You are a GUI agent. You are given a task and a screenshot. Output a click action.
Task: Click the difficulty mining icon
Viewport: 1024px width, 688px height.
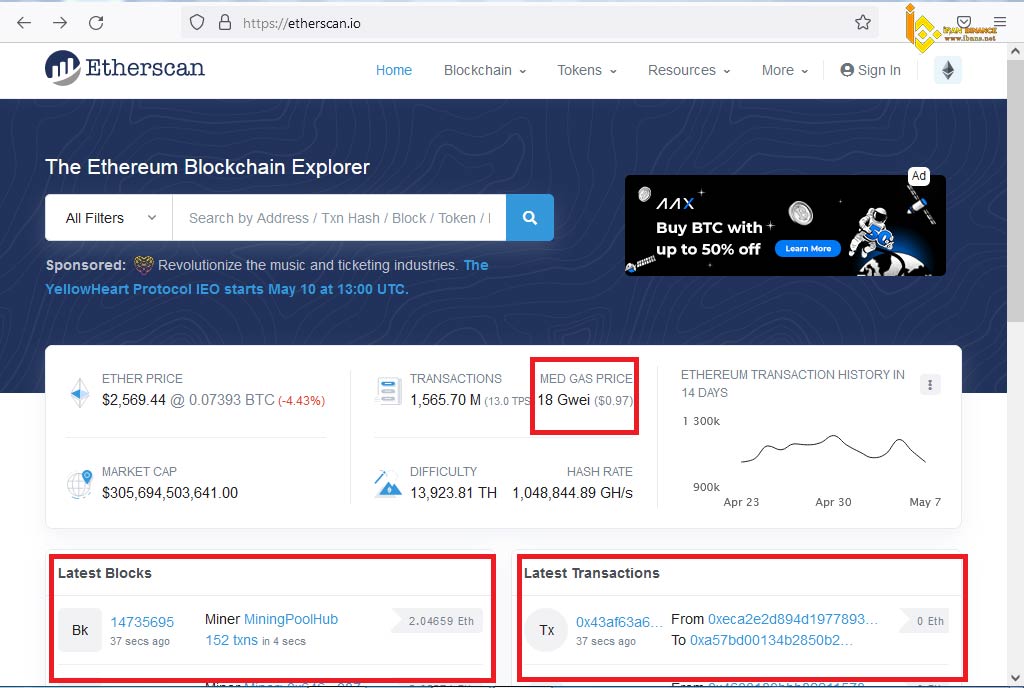click(388, 484)
